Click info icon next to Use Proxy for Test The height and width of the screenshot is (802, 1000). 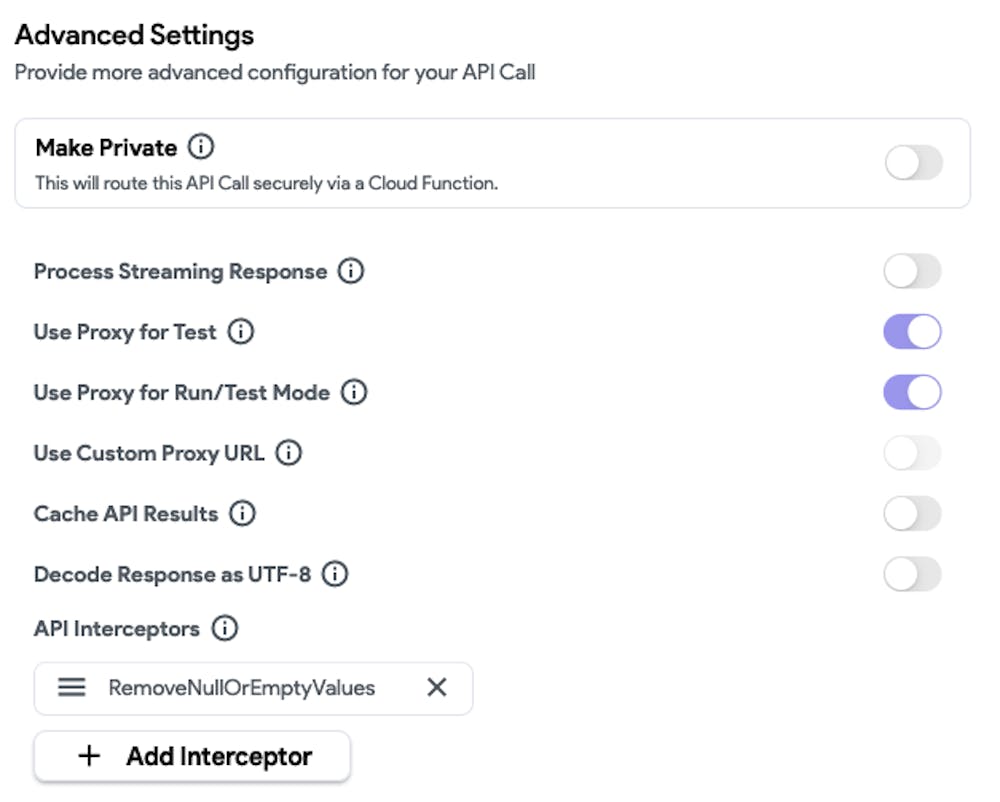tap(240, 332)
